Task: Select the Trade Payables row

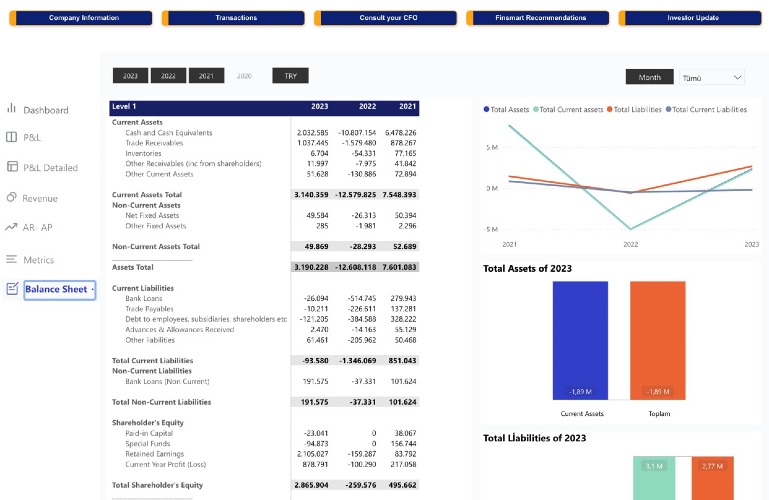Action: pos(264,309)
